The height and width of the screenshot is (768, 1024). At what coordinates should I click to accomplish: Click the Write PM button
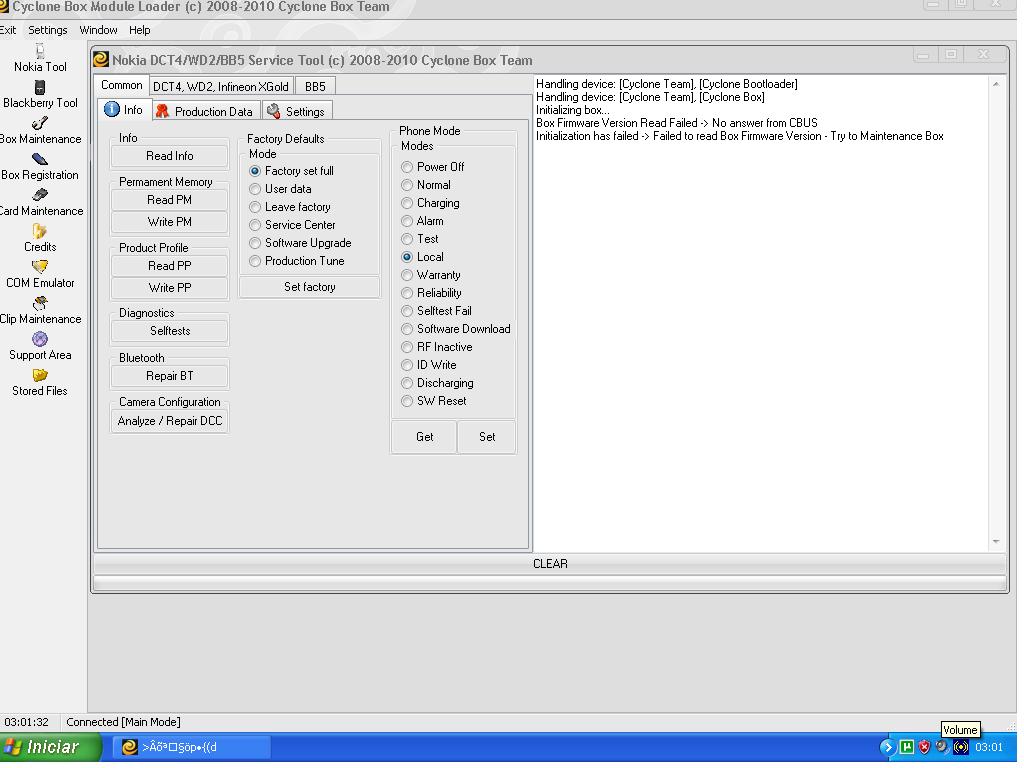pos(170,222)
